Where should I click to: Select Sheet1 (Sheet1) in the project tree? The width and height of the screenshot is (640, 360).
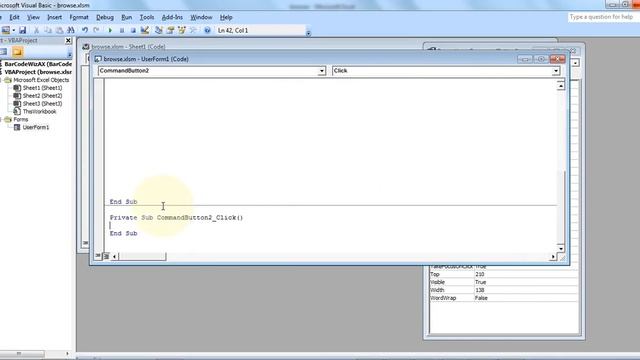tap(42, 88)
